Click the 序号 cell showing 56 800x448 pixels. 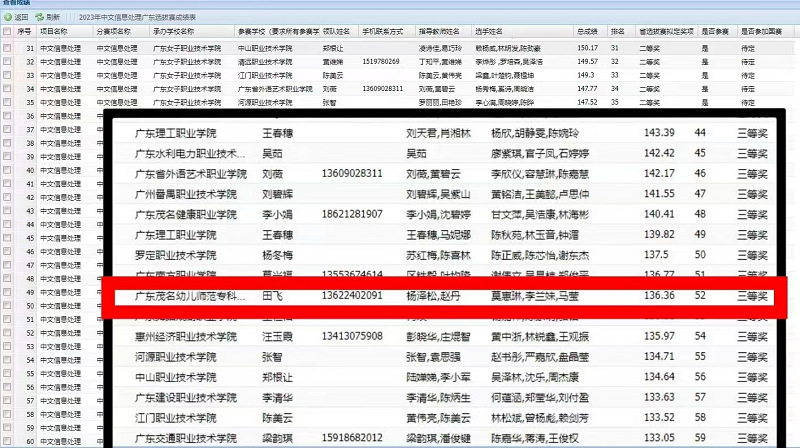(x=30, y=387)
